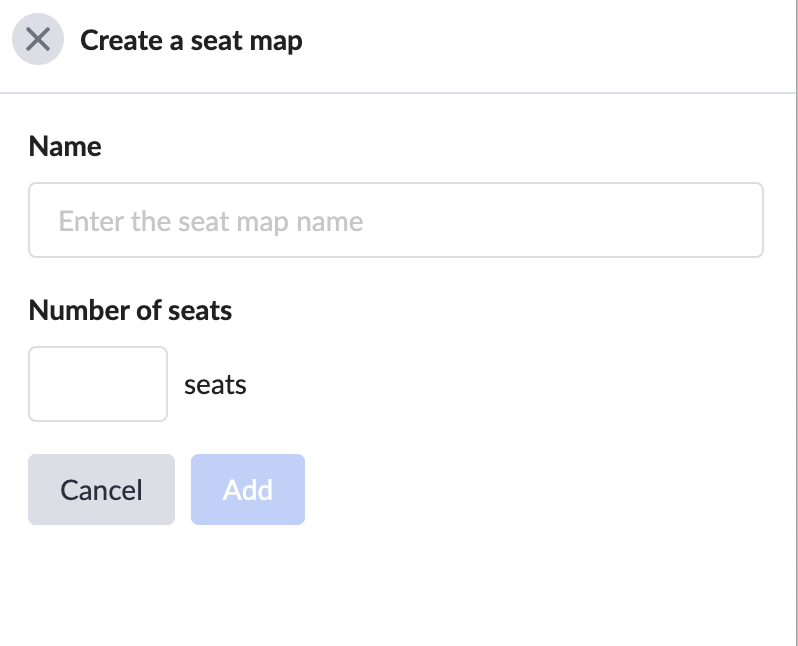Select the number of seats box
The height and width of the screenshot is (646, 798).
(98, 384)
